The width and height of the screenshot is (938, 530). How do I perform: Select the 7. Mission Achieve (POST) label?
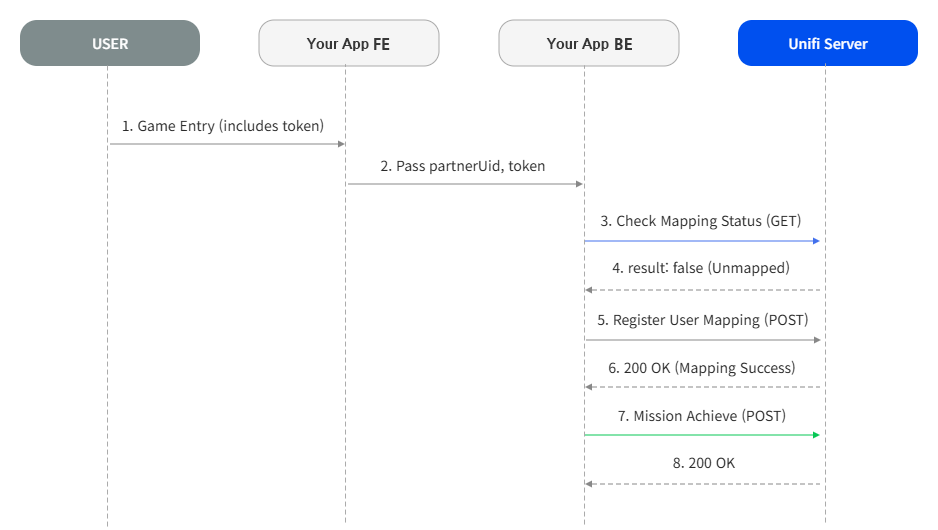tap(702, 416)
